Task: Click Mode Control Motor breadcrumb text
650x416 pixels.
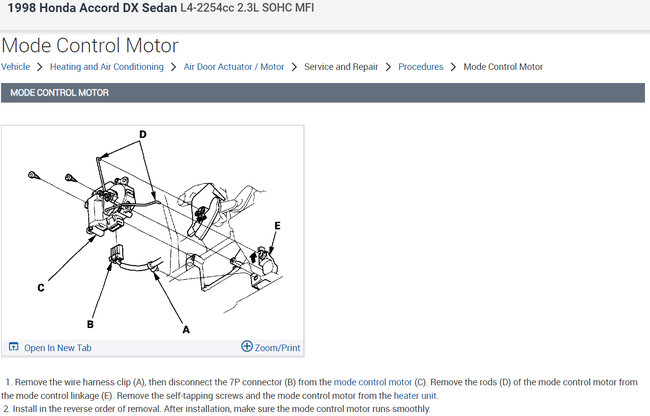Action: 503,67
